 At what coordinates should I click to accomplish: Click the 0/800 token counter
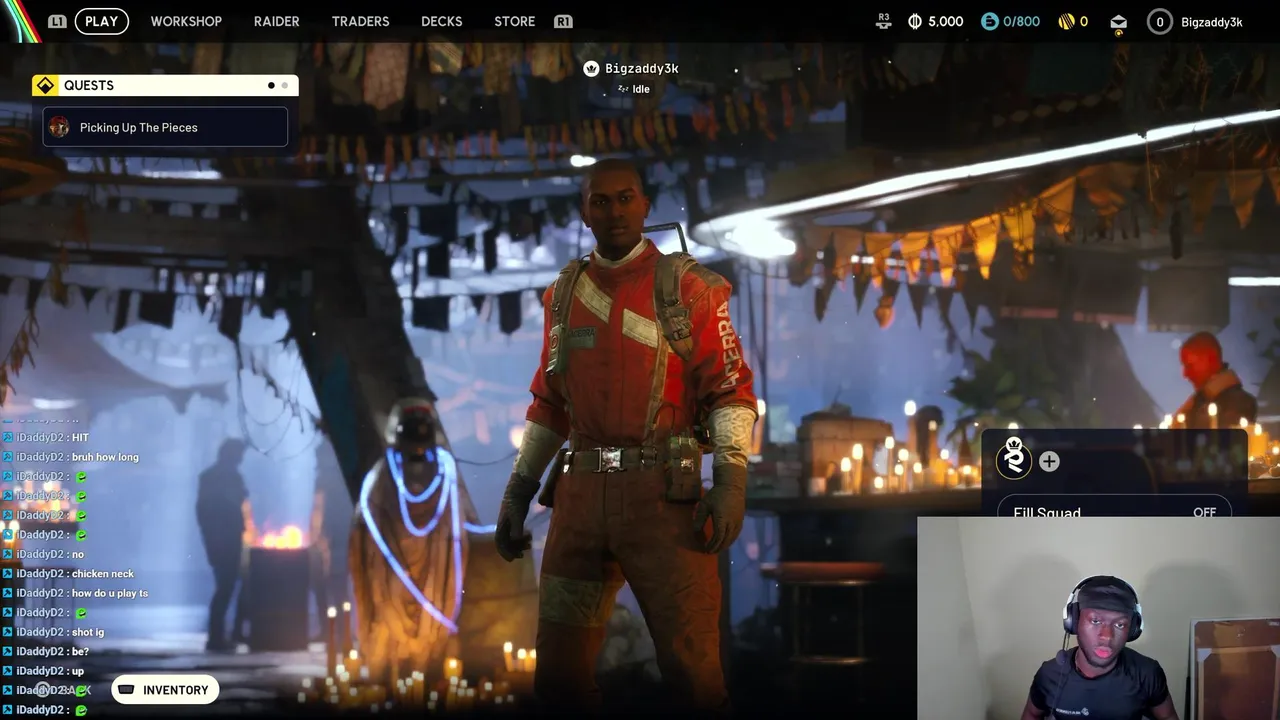[x=1021, y=21]
